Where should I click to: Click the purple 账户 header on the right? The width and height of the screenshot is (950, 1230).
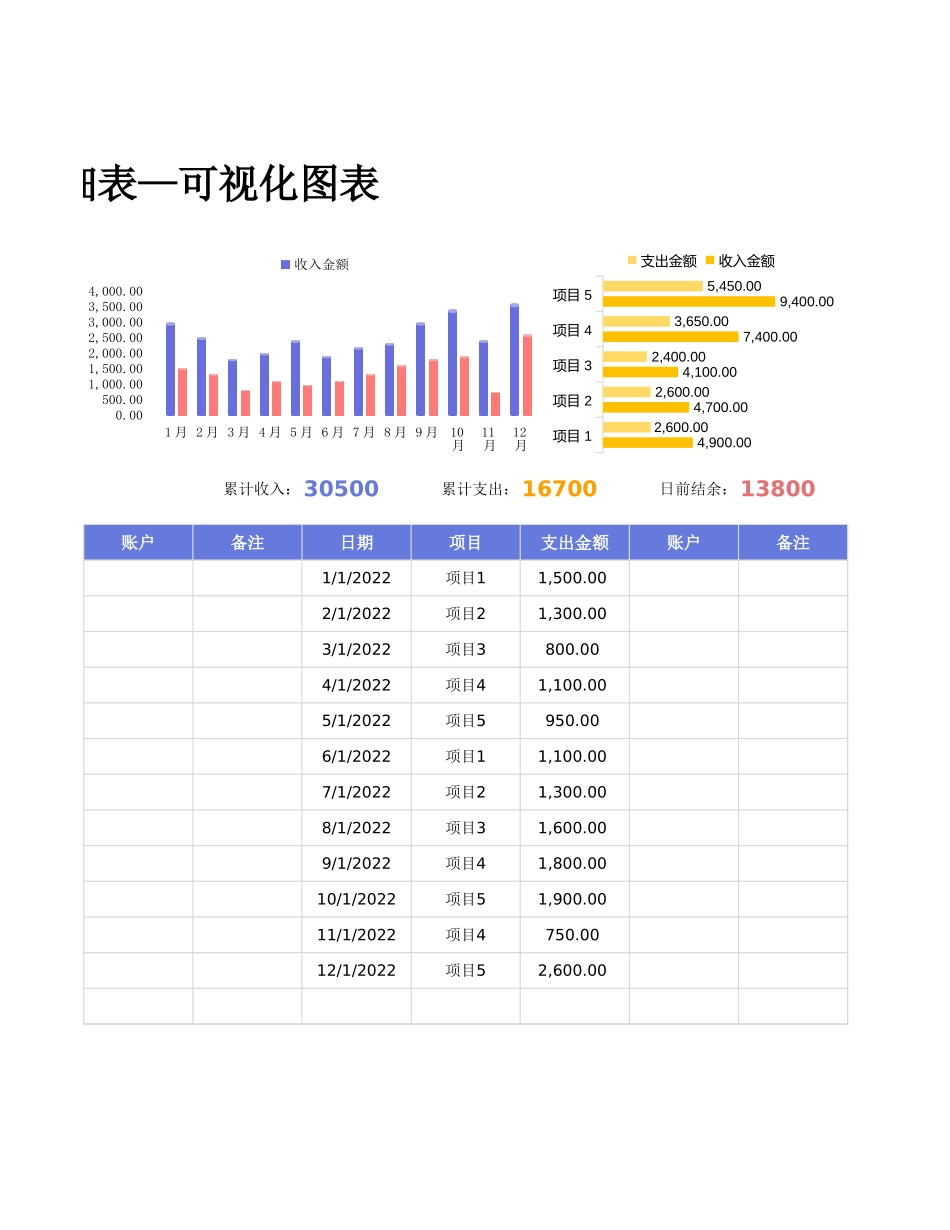pyautogui.click(x=682, y=542)
